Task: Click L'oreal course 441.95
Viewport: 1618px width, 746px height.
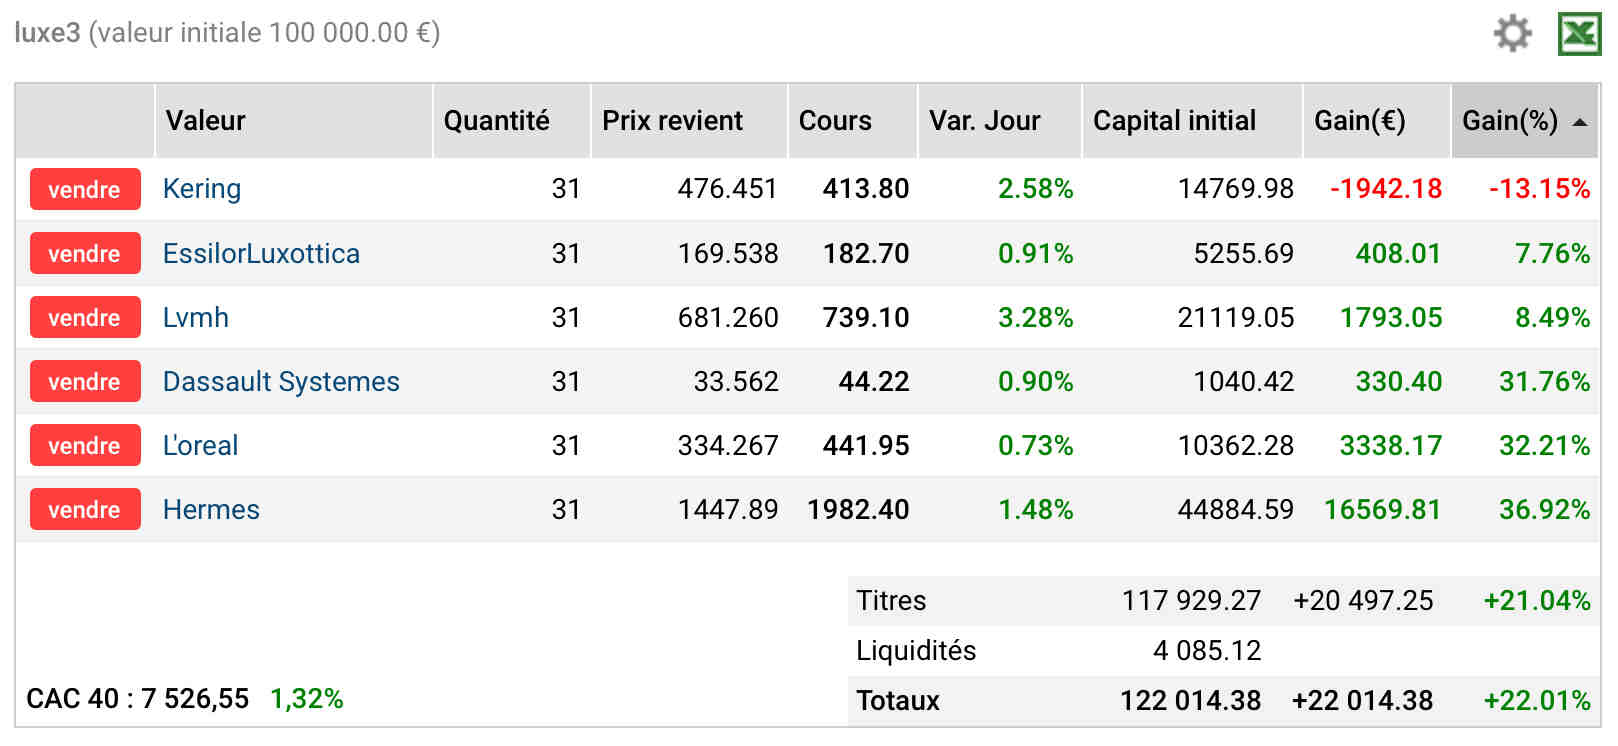Action: pyautogui.click(x=866, y=445)
